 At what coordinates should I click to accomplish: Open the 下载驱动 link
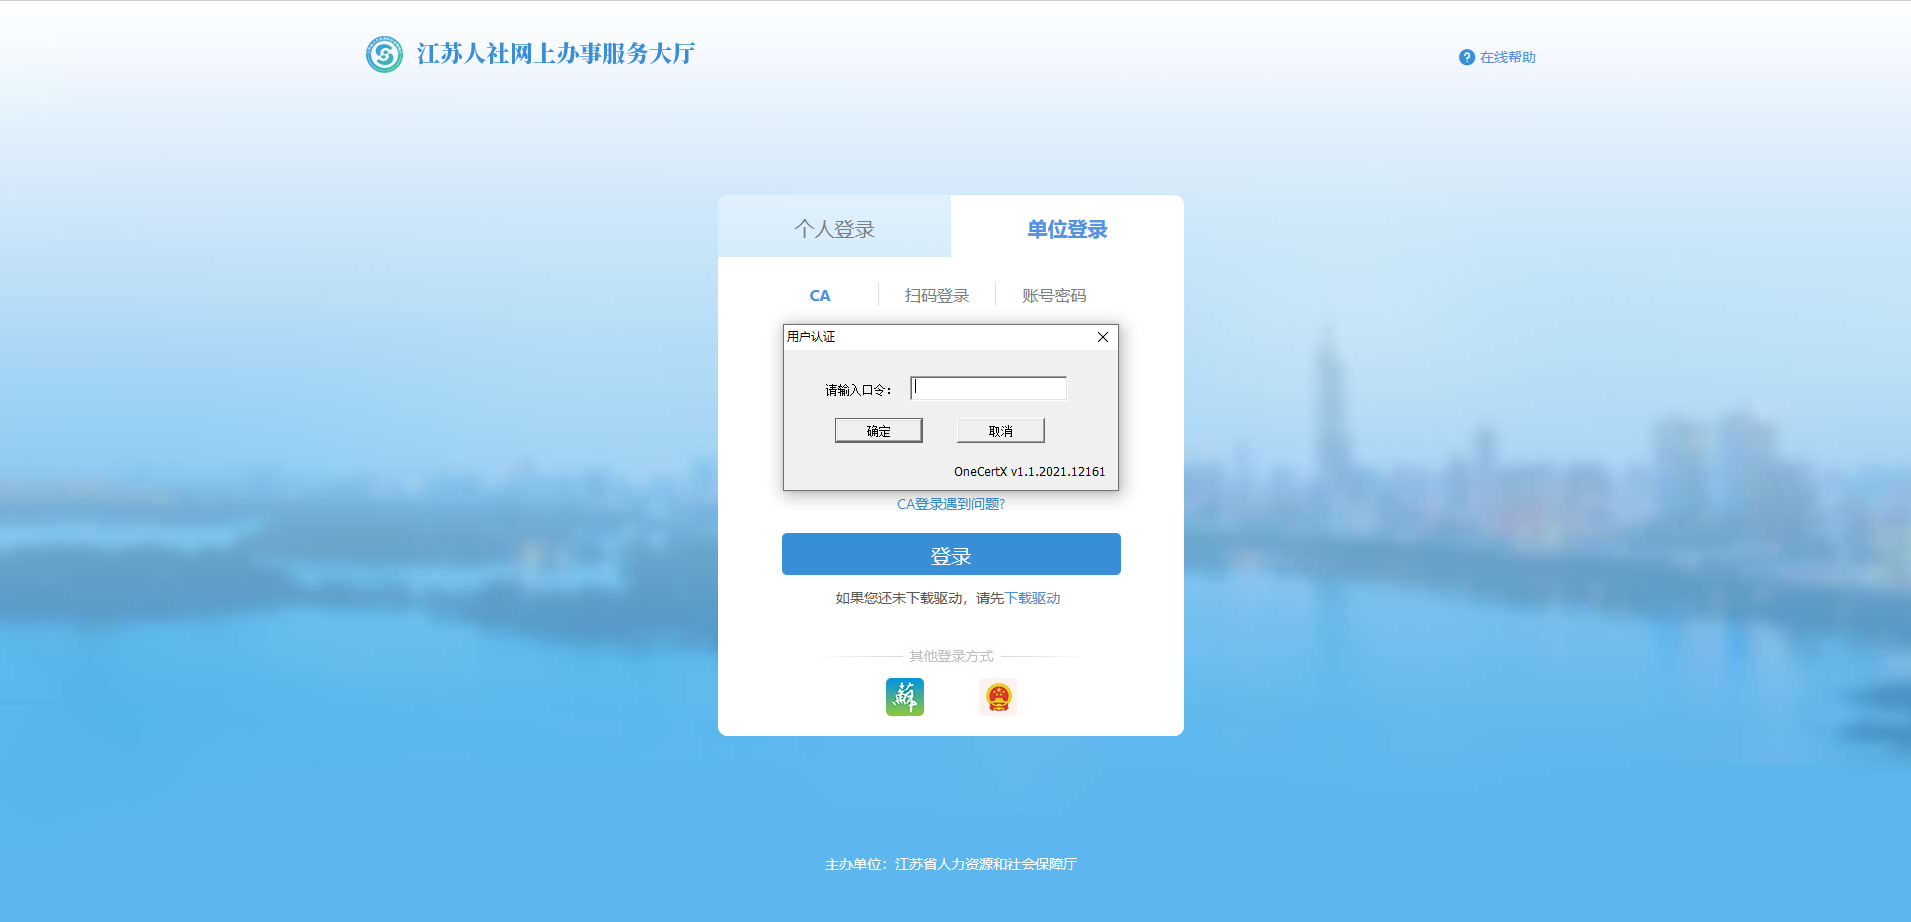pos(1032,598)
